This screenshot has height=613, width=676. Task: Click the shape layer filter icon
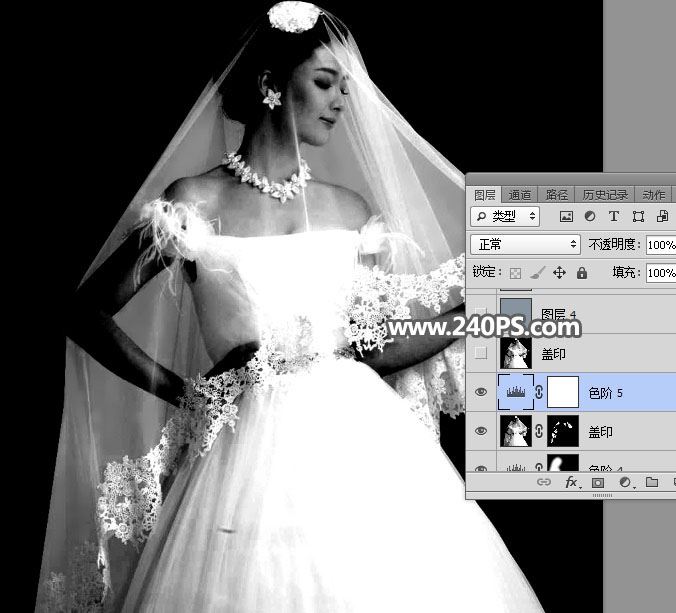[637, 216]
